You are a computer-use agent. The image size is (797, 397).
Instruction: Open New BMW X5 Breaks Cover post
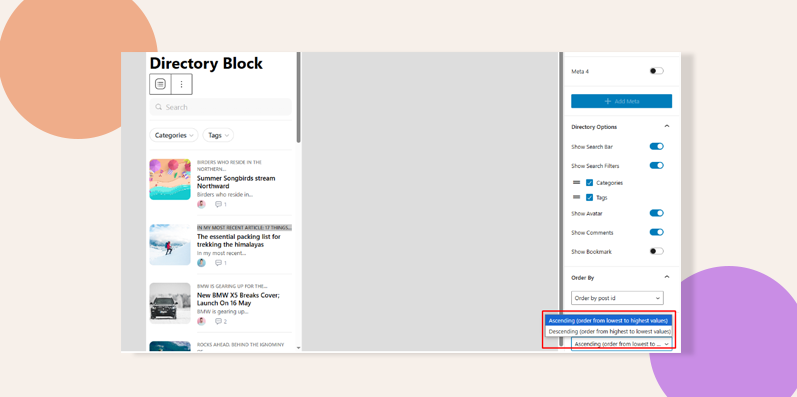[x=238, y=299]
